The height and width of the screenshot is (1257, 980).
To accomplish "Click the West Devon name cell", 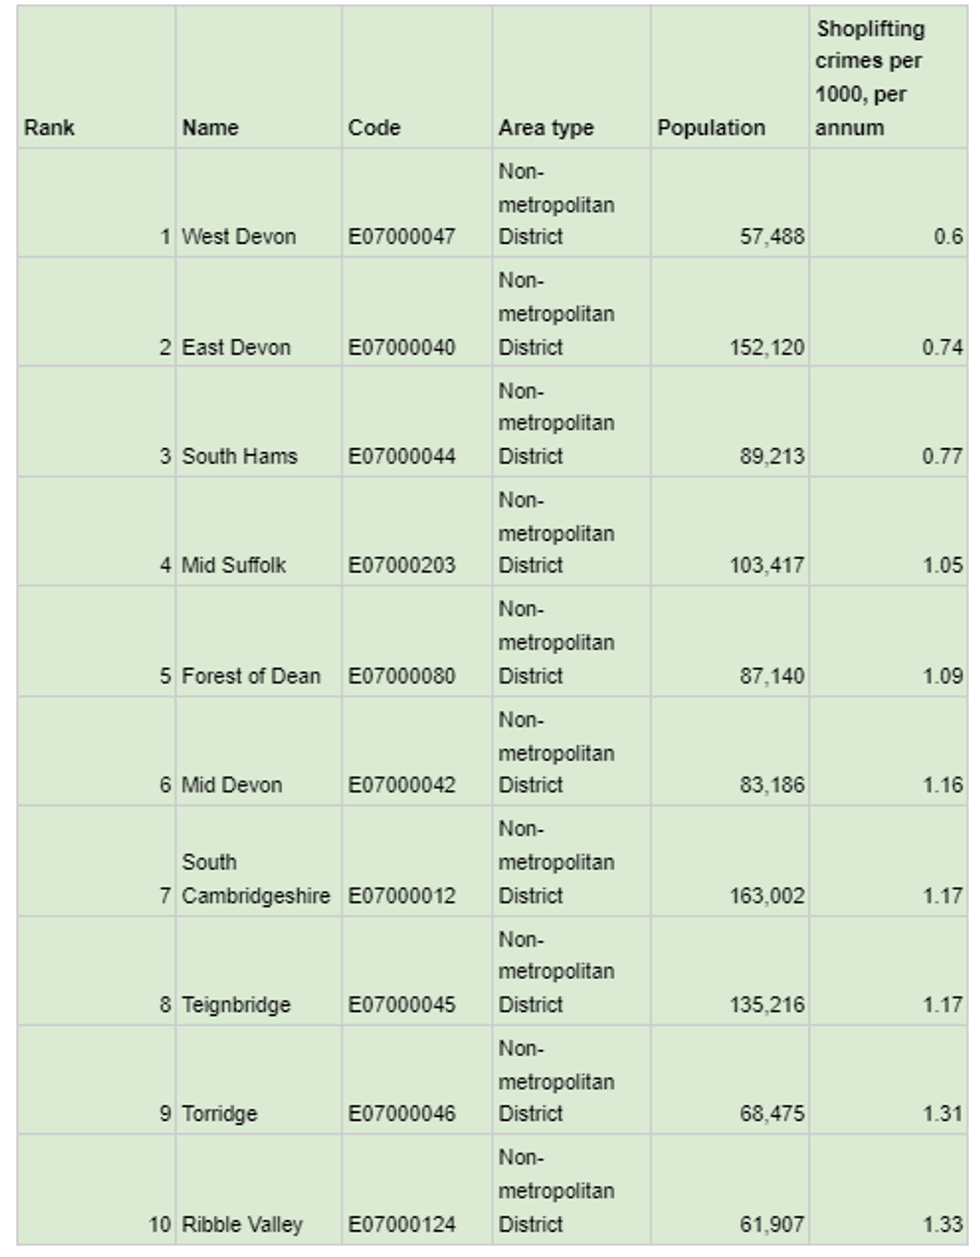I will 239,237.
